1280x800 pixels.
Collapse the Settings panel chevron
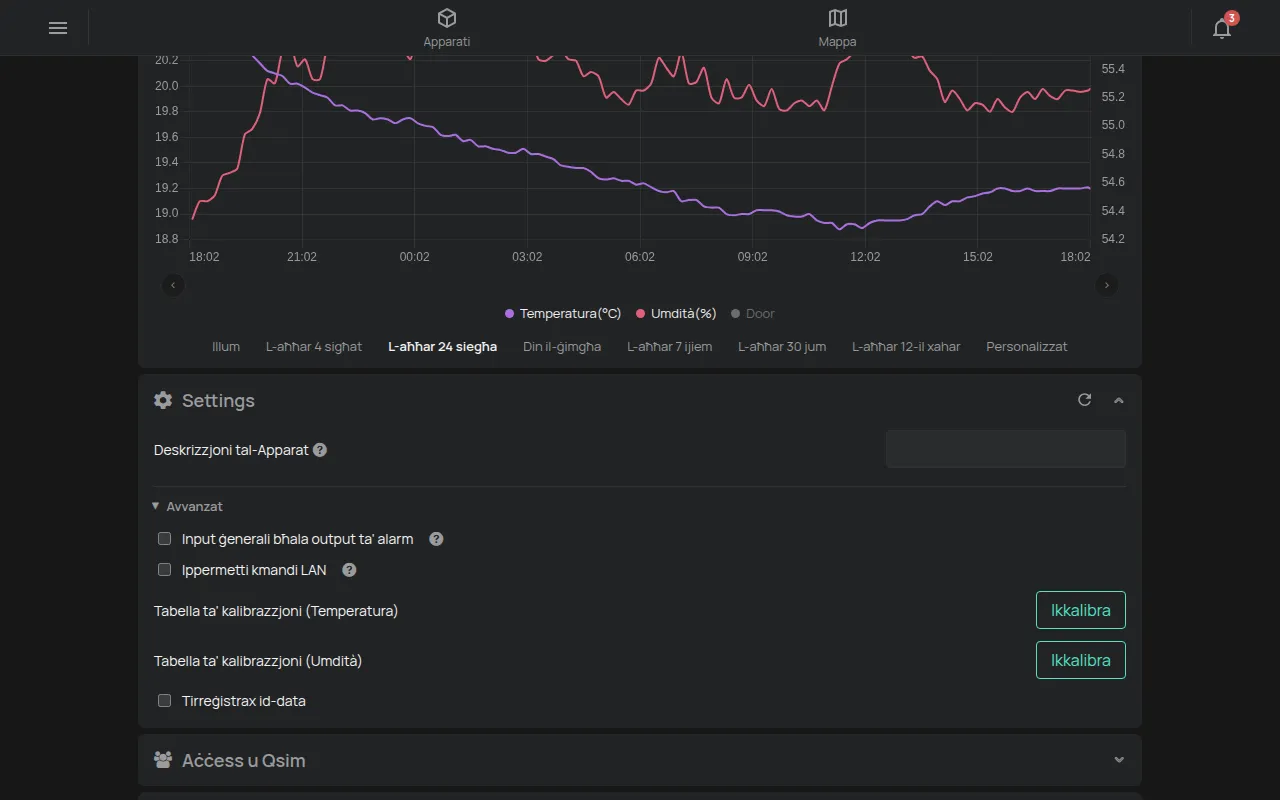(x=1119, y=400)
